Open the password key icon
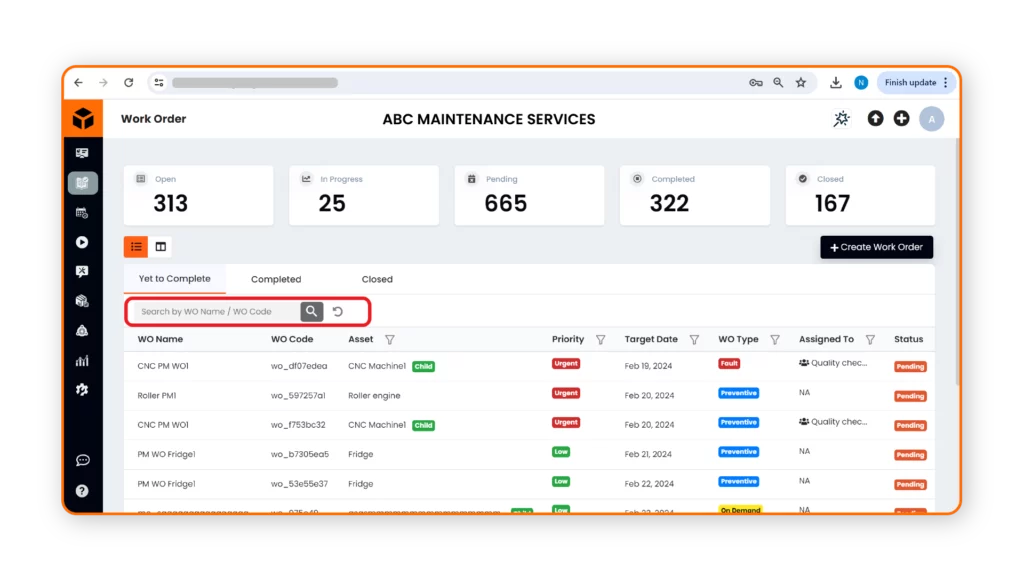Screen dimensions: 1024x576 [756, 82]
